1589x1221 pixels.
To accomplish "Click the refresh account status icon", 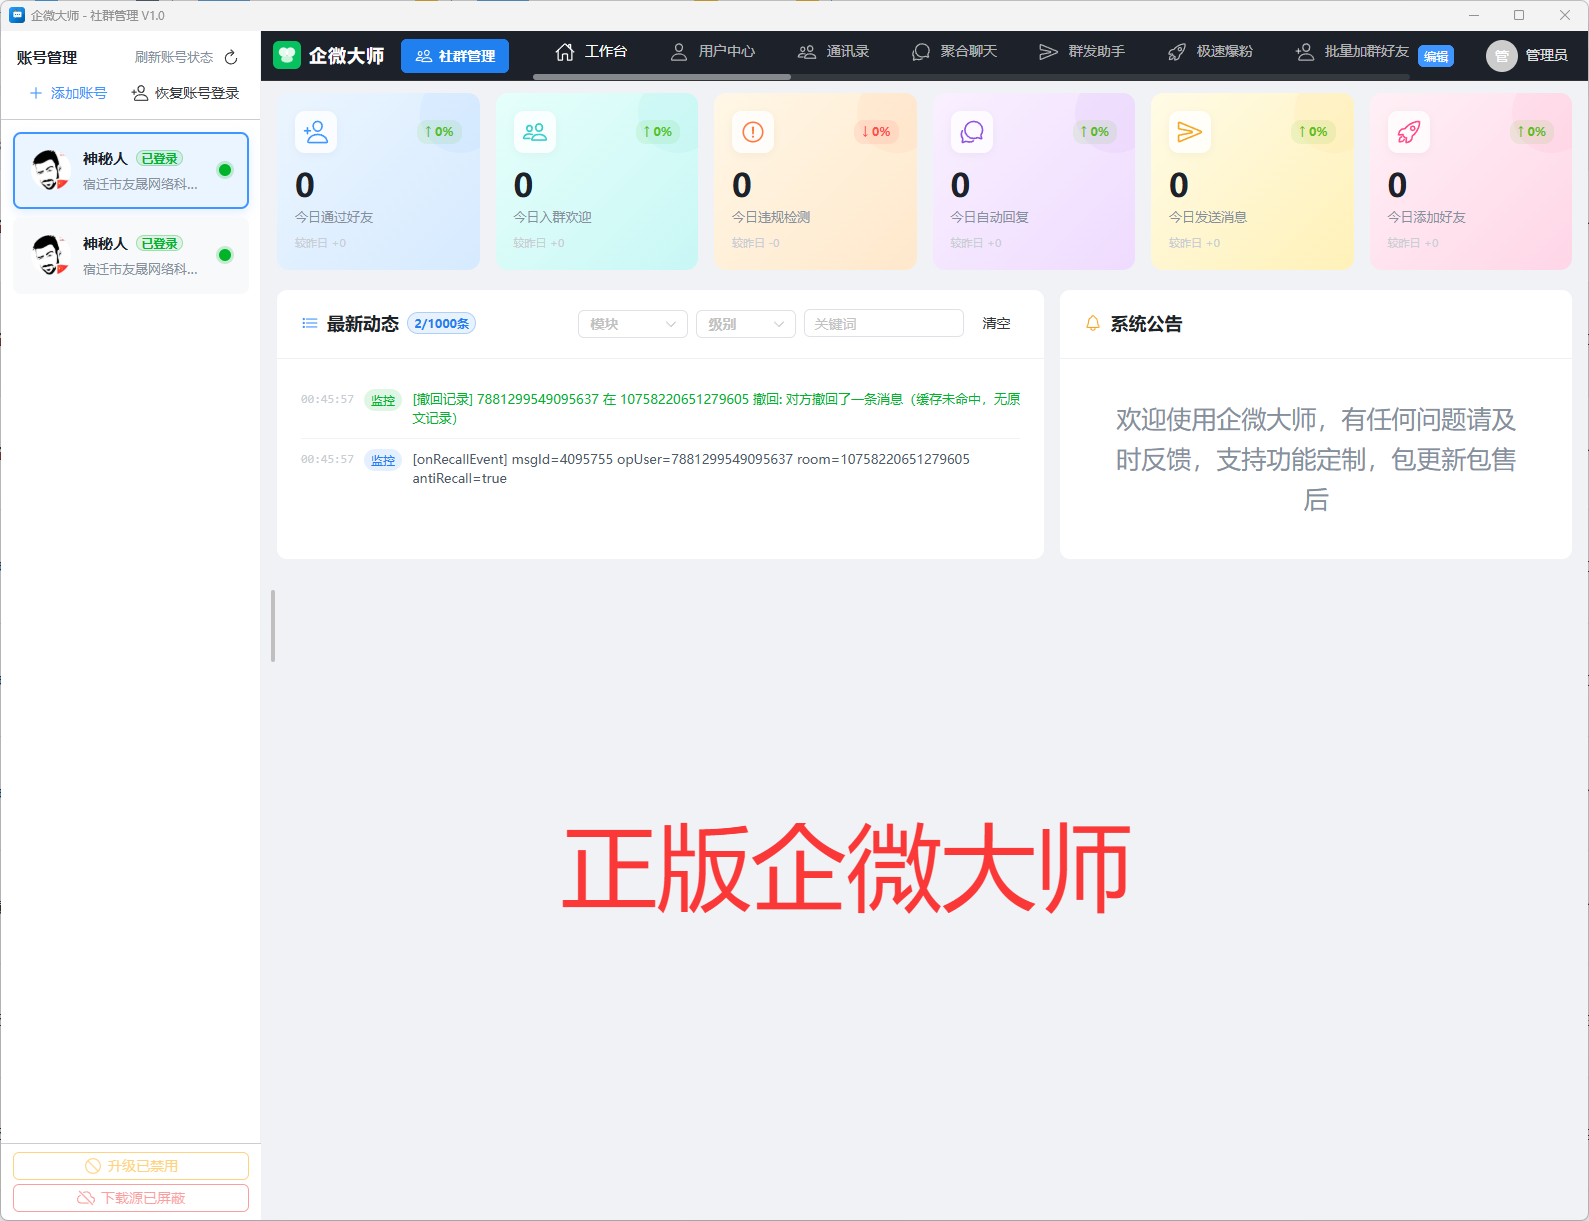I will click(x=231, y=57).
